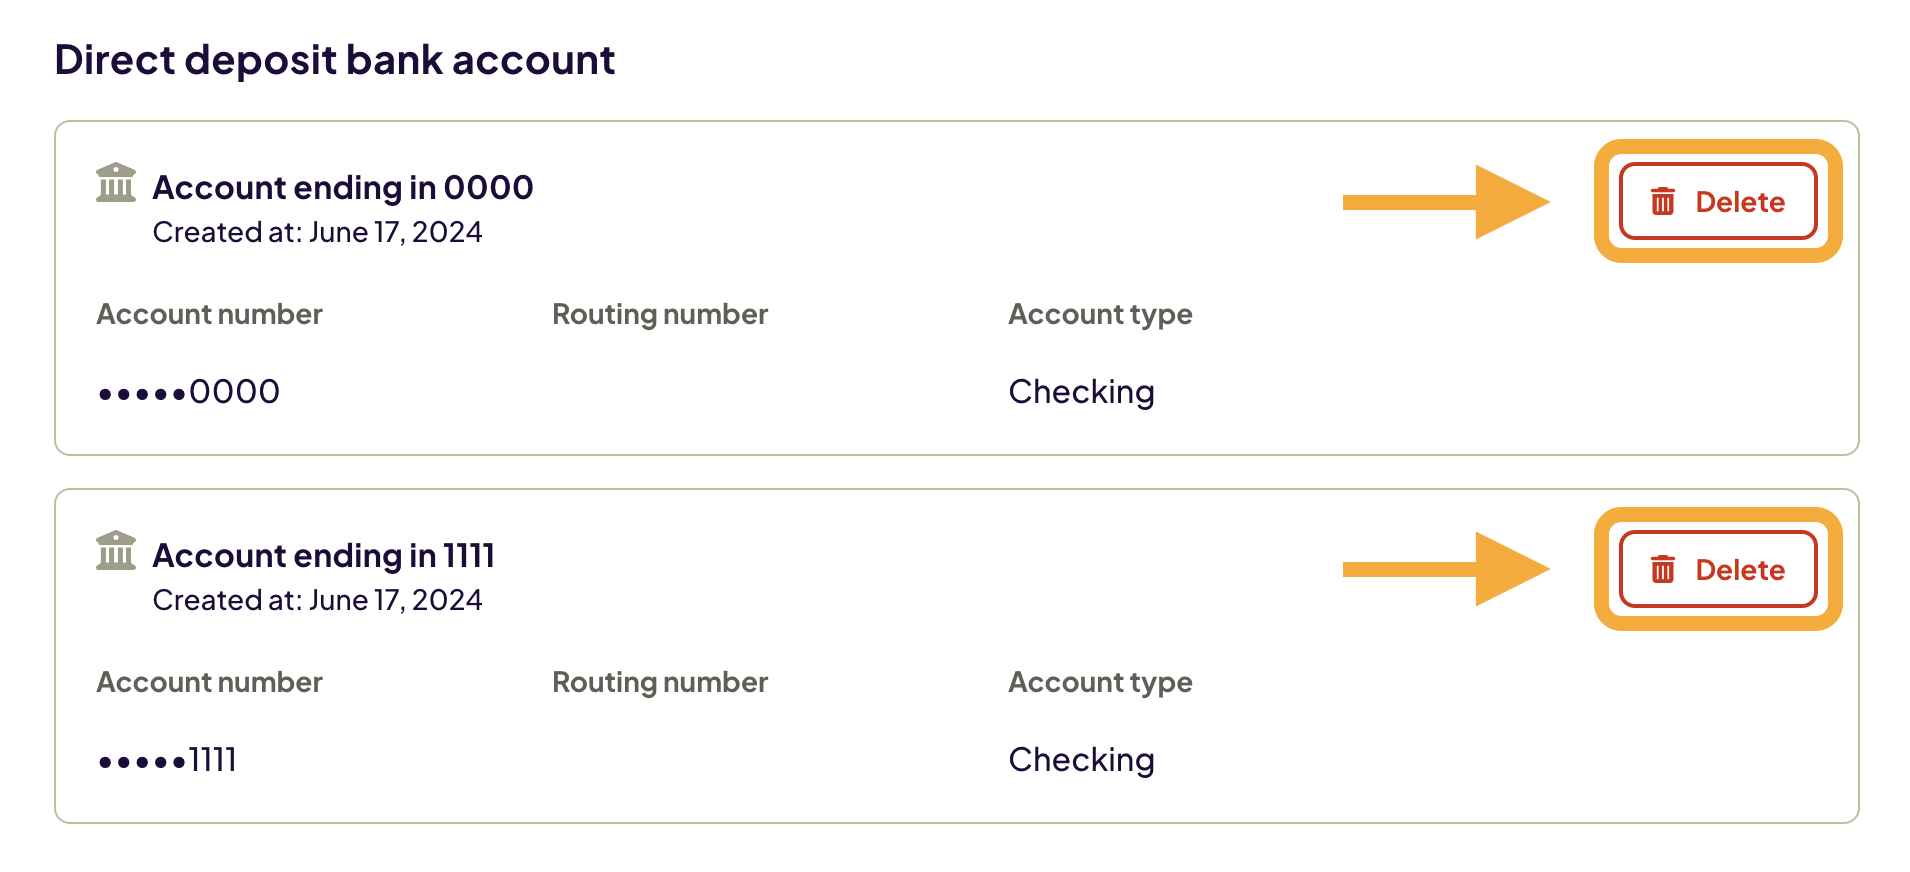Click Account number label in first card

coord(209,315)
